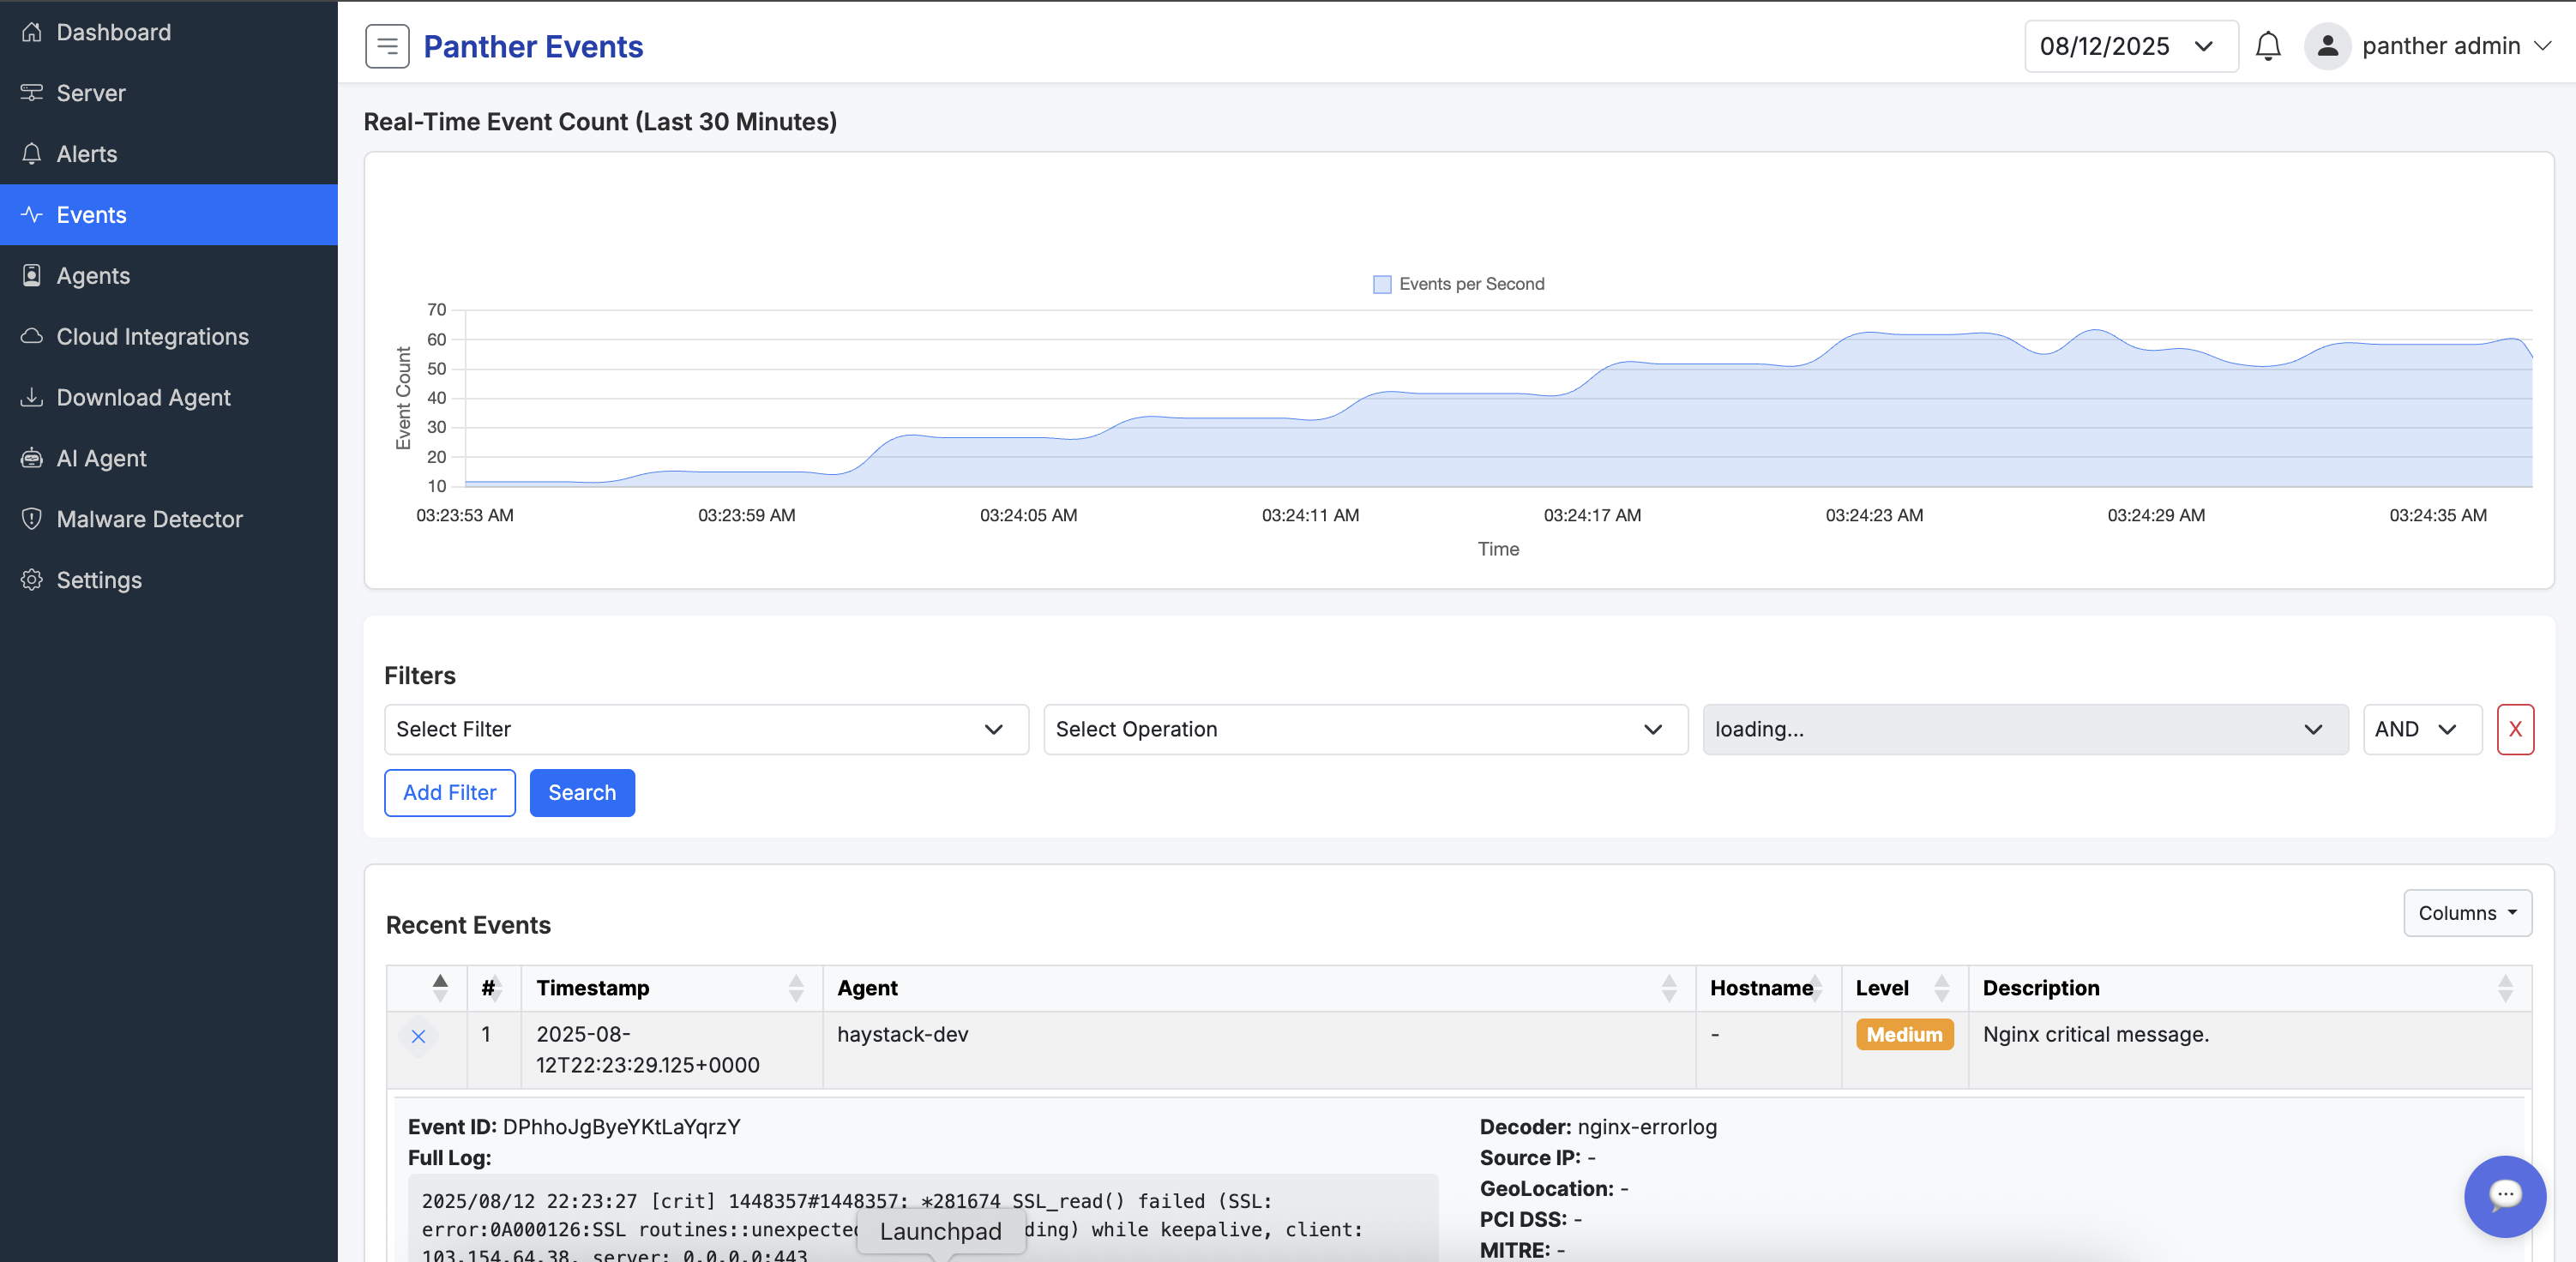
Task: Sort by Level column arrows
Action: [1941, 988]
